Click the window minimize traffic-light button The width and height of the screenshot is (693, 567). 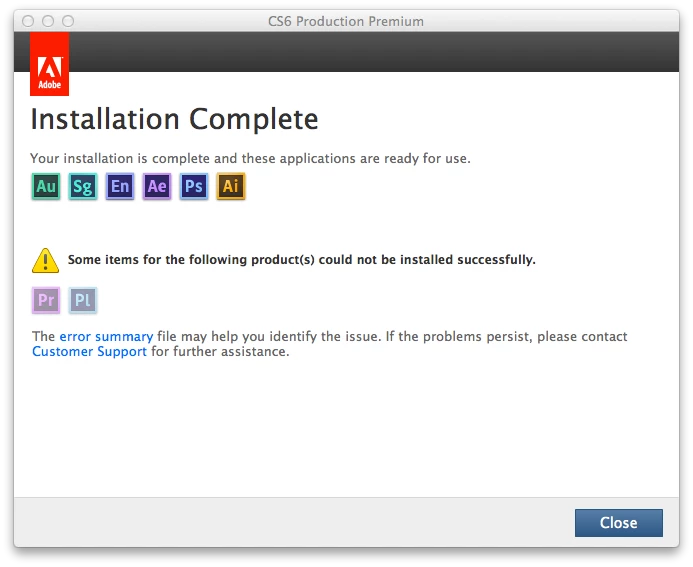(x=48, y=21)
